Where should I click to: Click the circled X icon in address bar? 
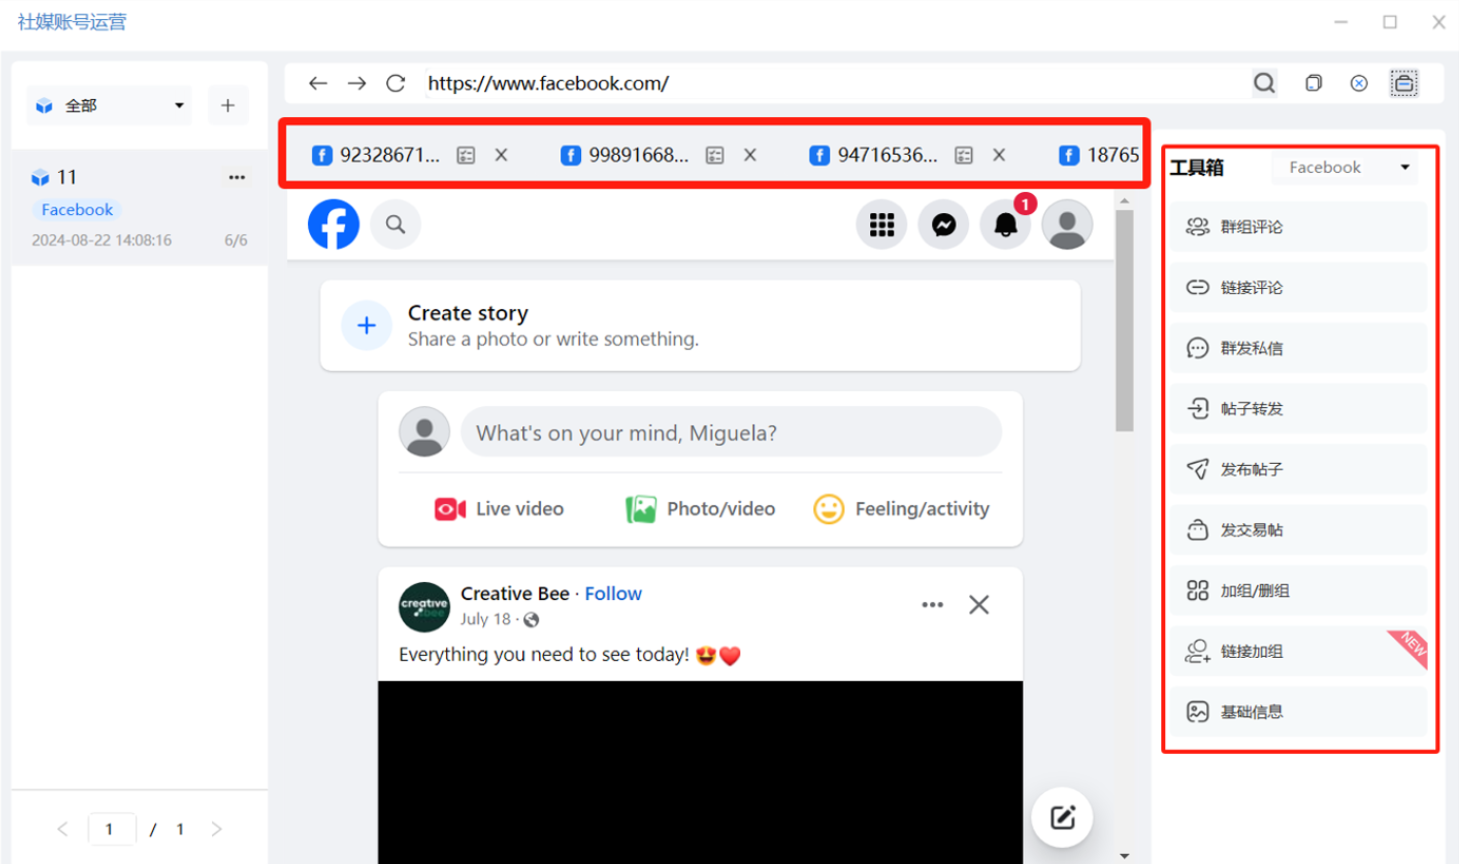pyautogui.click(x=1359, y=83)
